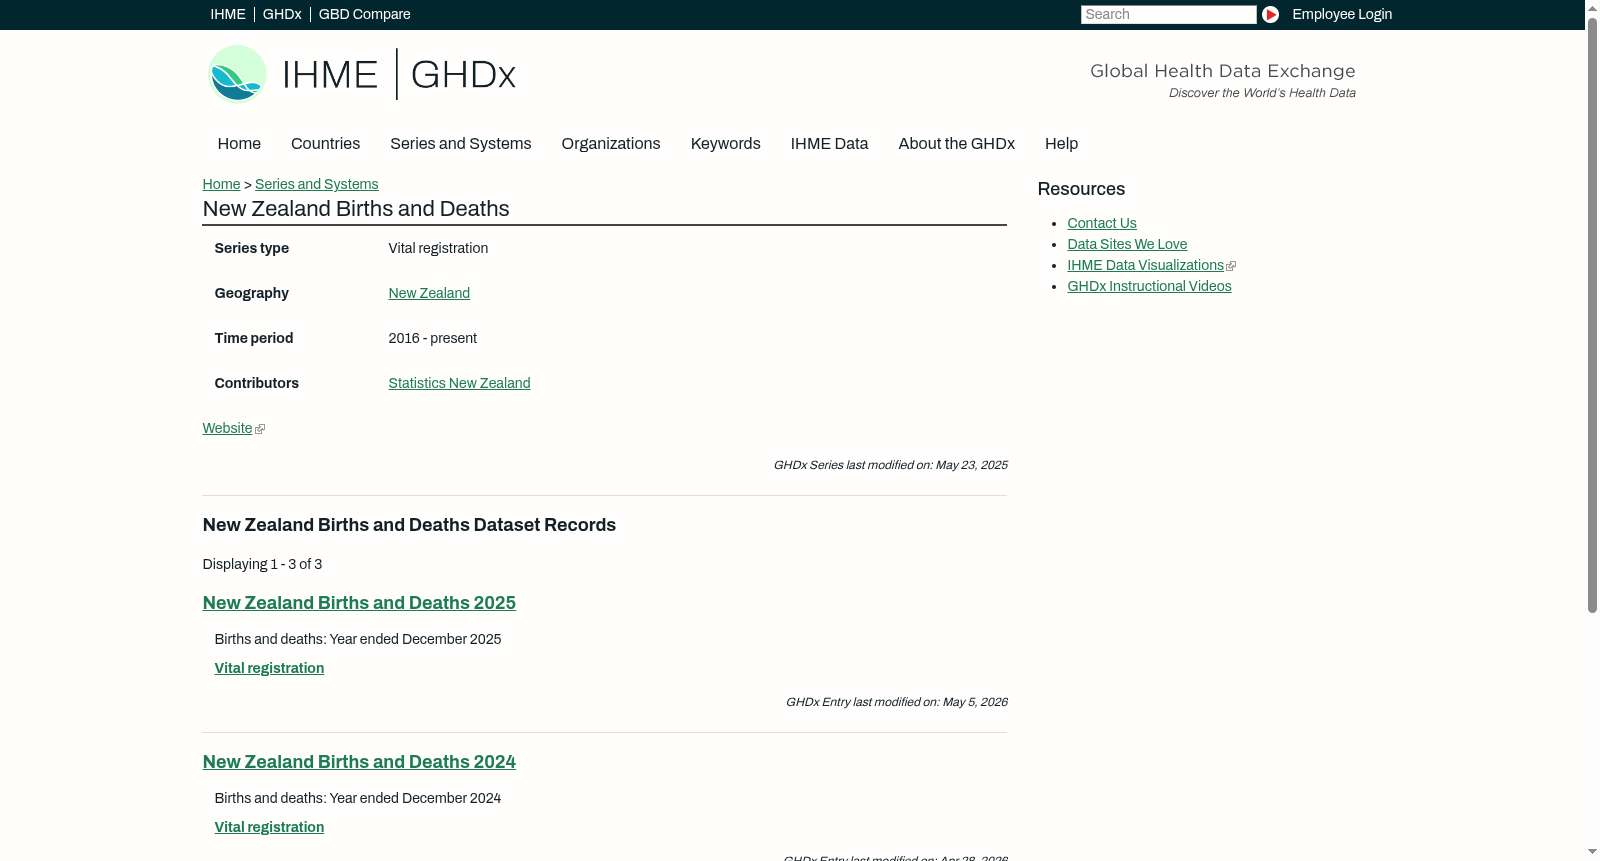Image resolution: width=1600 pixels, height=861 pixels.
Task: Click 'Births and deaths: Year ended December 2024'
Action: [x=358, y=798]
